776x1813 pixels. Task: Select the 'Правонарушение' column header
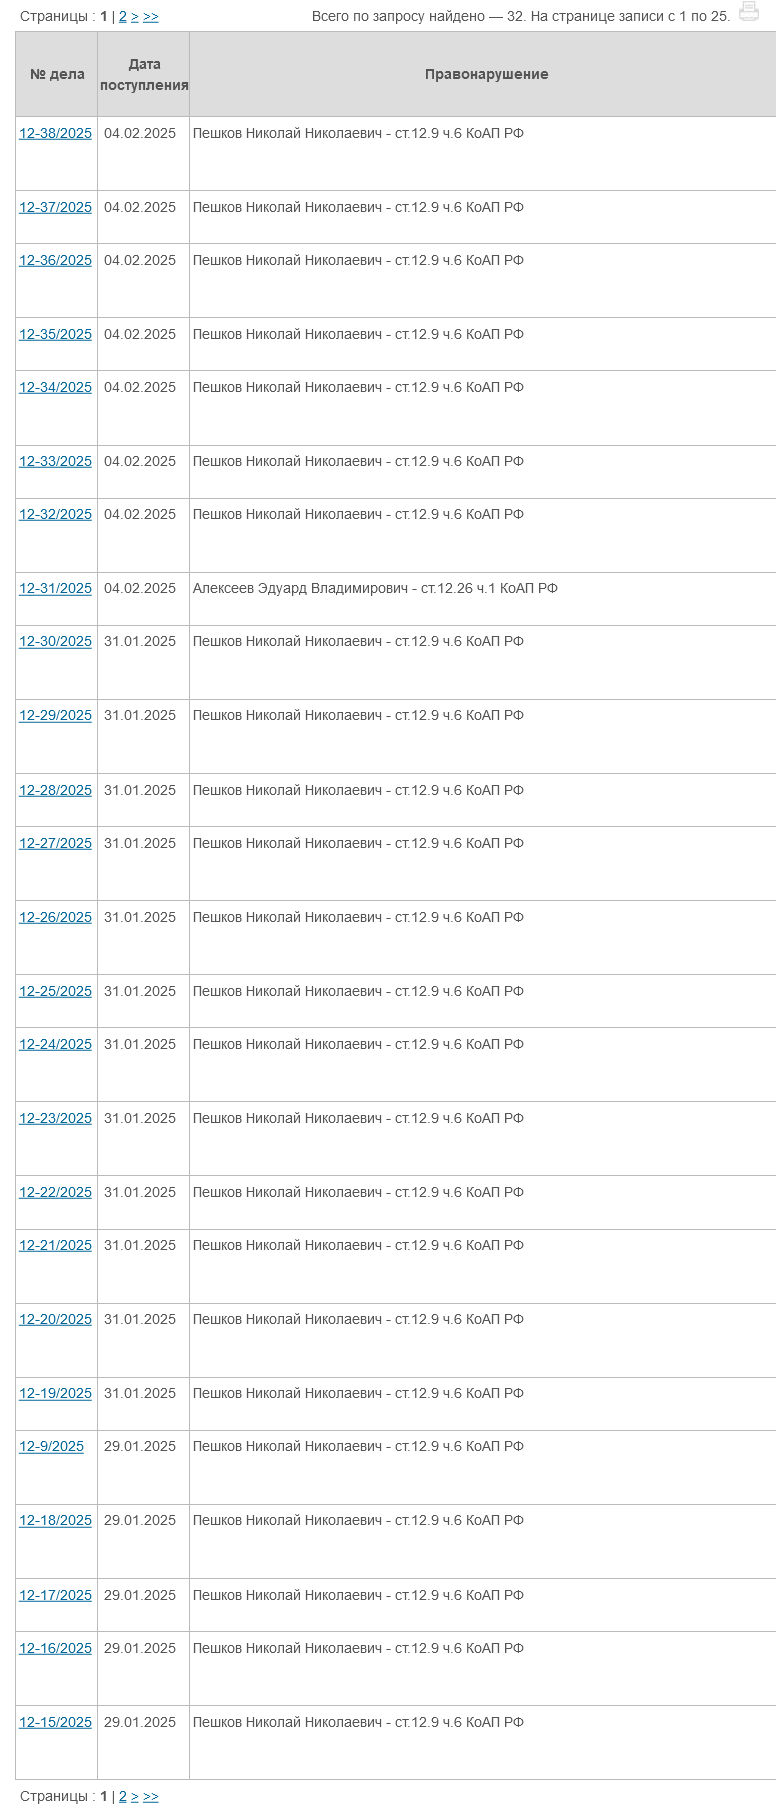point(486,74)
